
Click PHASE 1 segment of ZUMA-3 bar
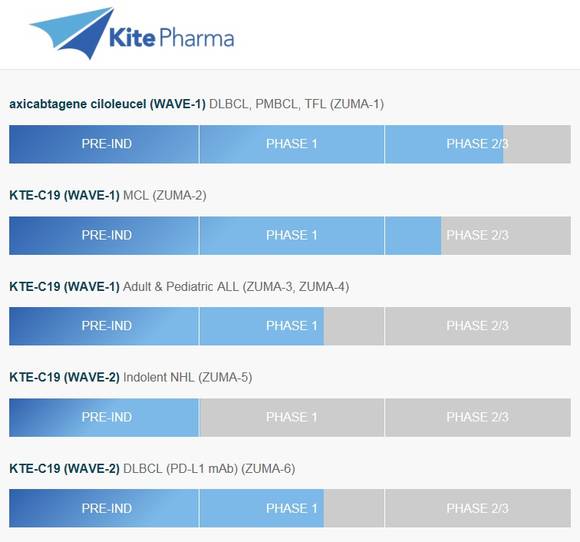pos(292,326)
